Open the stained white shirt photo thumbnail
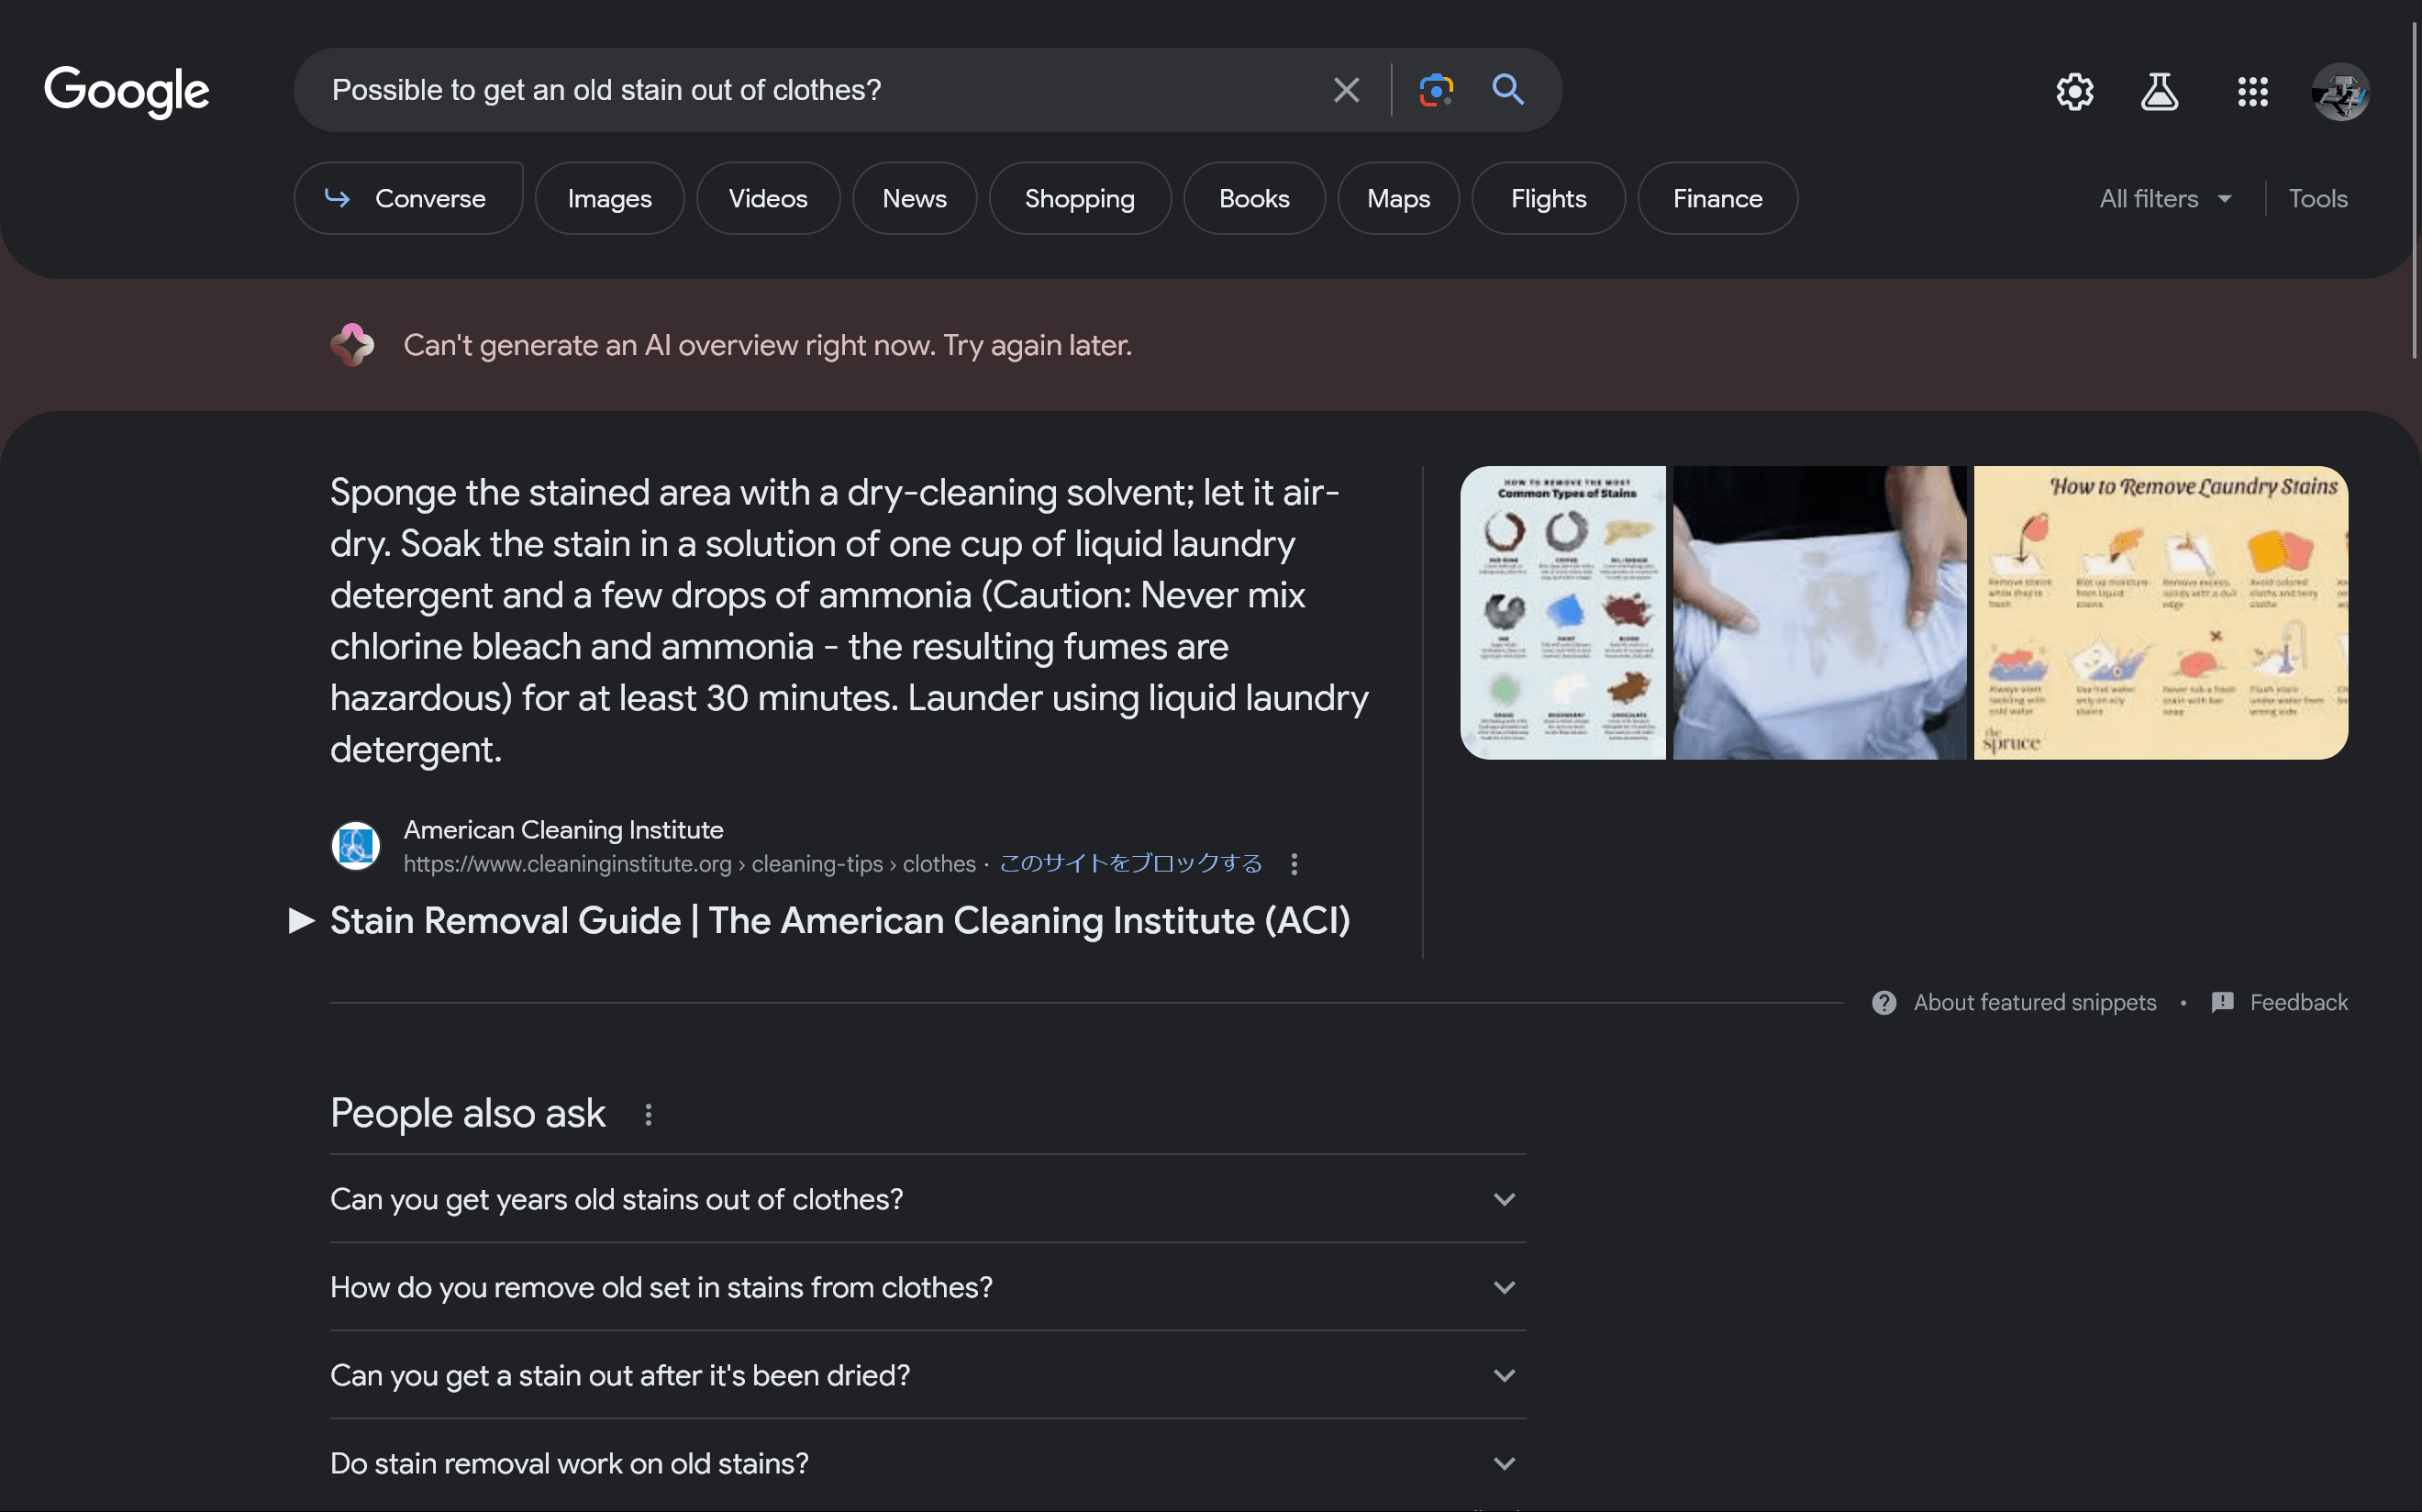2422x1512 pixels. click(1819, 613)
